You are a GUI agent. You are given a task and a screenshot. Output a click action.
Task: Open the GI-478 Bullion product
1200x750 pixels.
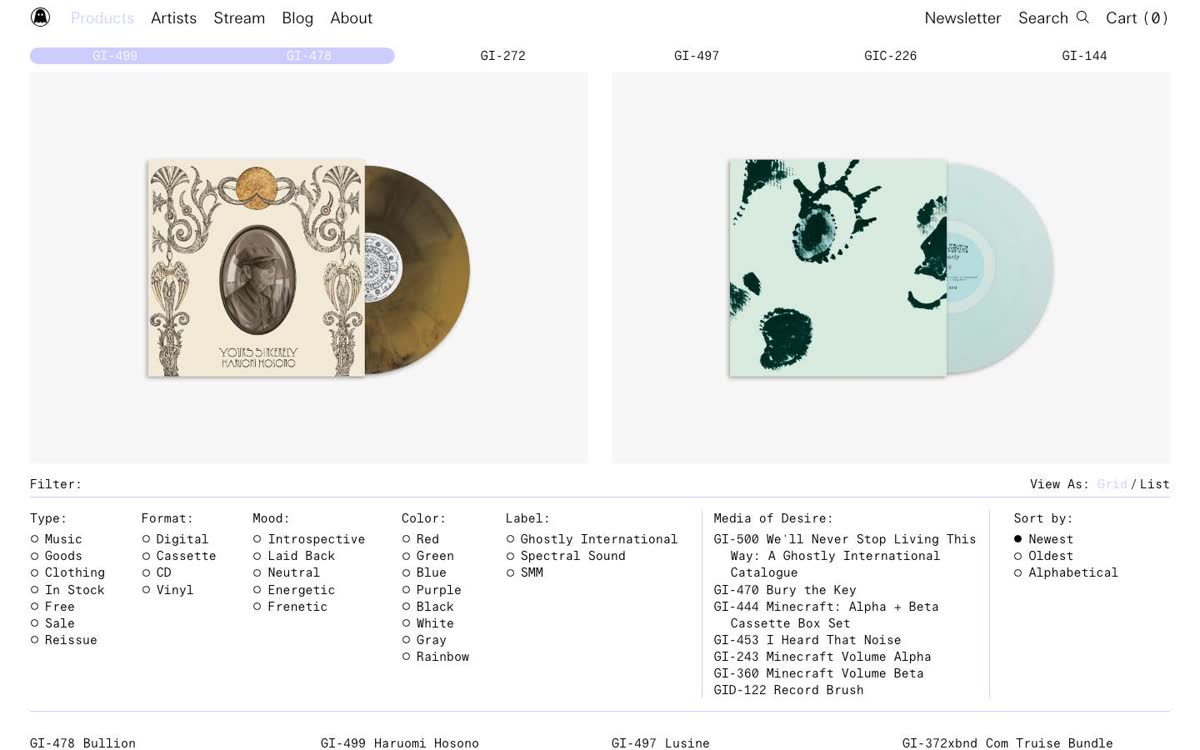coord(83,743)
